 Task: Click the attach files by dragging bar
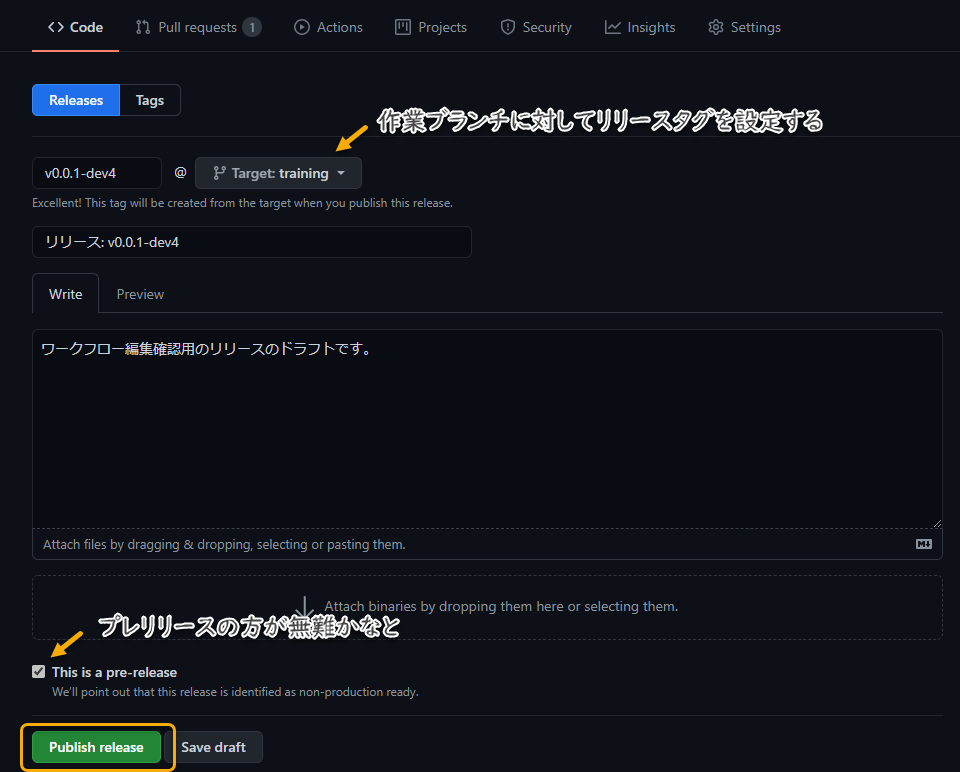[487, 544]
